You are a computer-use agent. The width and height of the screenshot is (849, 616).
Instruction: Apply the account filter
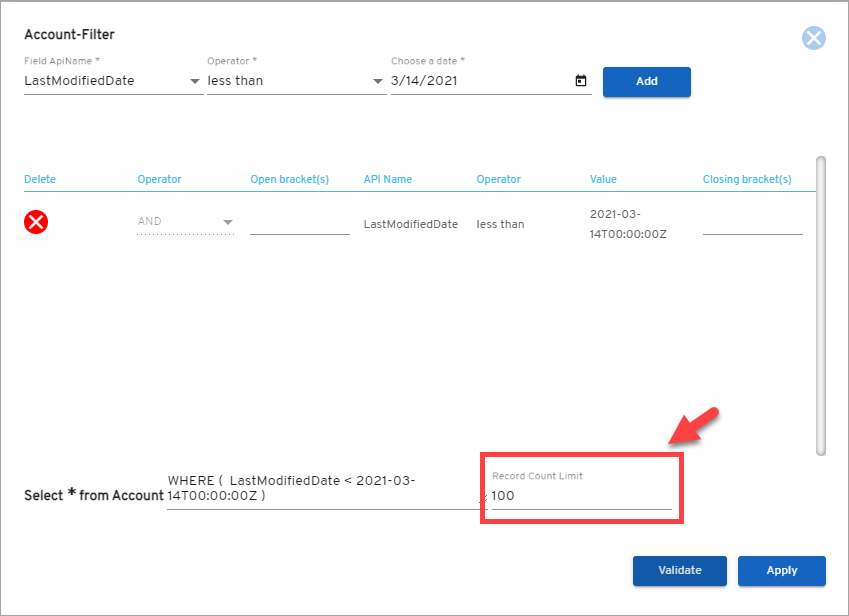[781, 571]
